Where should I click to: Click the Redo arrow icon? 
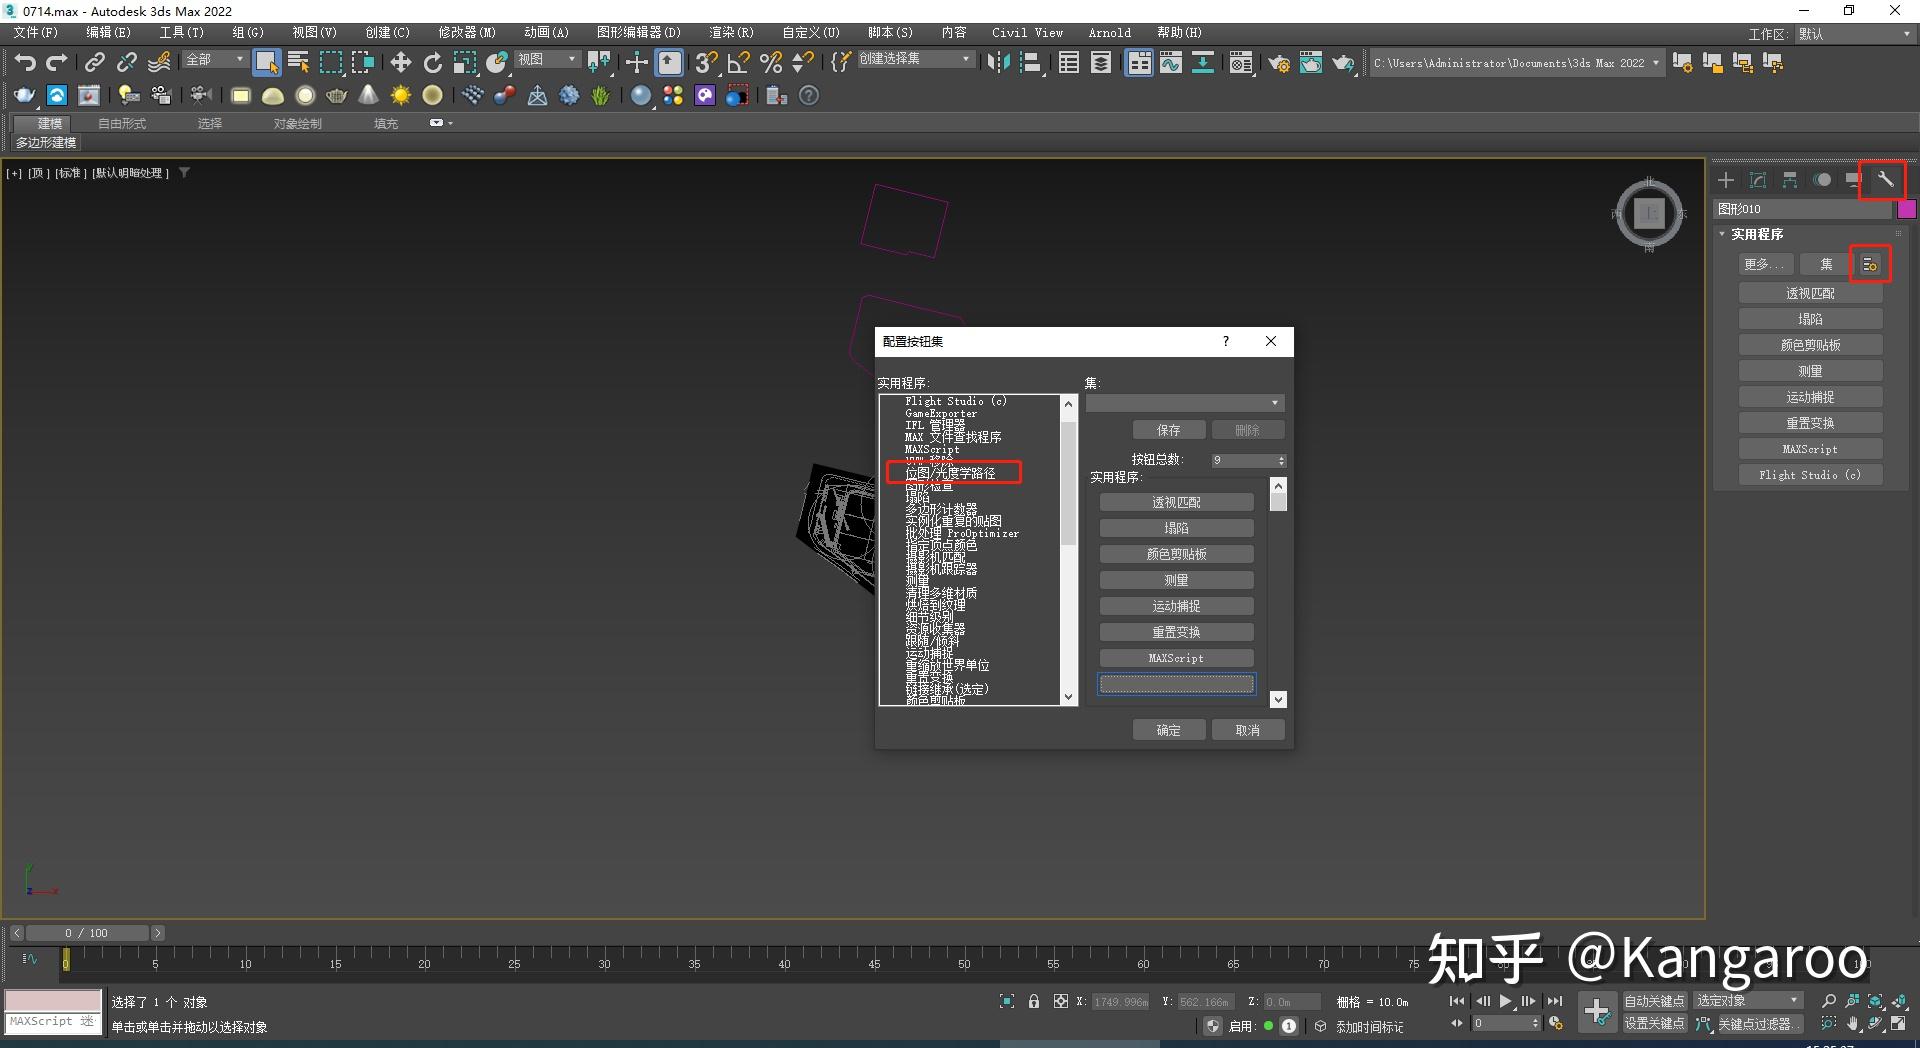(57, 63)
